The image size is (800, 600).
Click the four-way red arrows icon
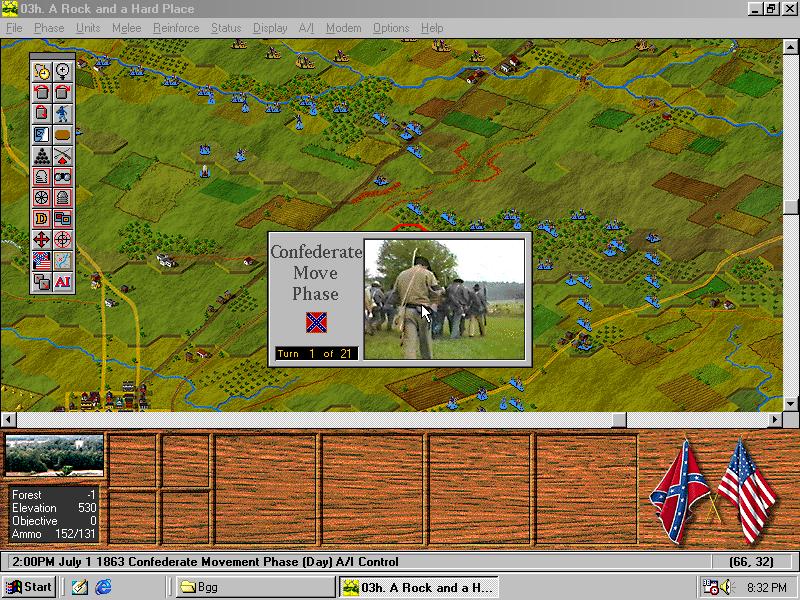pyautogui.click(x=41, y=239)
